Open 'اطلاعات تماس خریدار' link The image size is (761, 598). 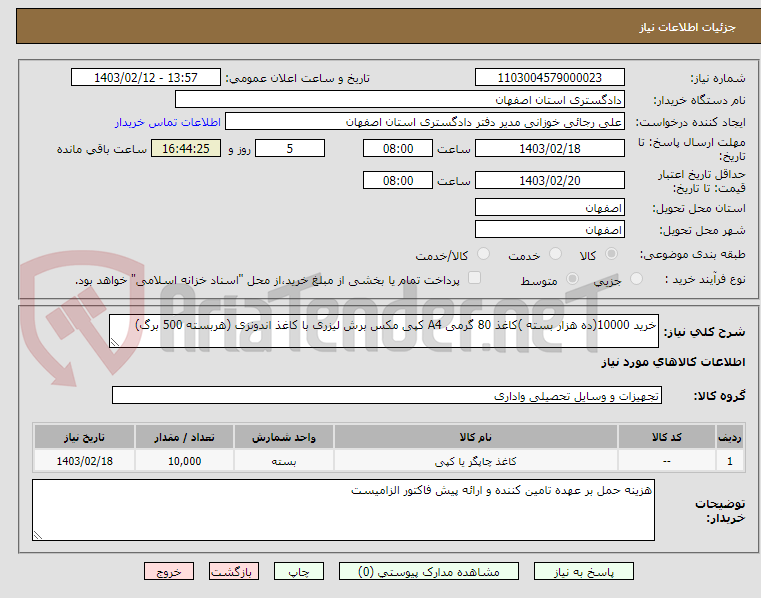pos(168,122)
